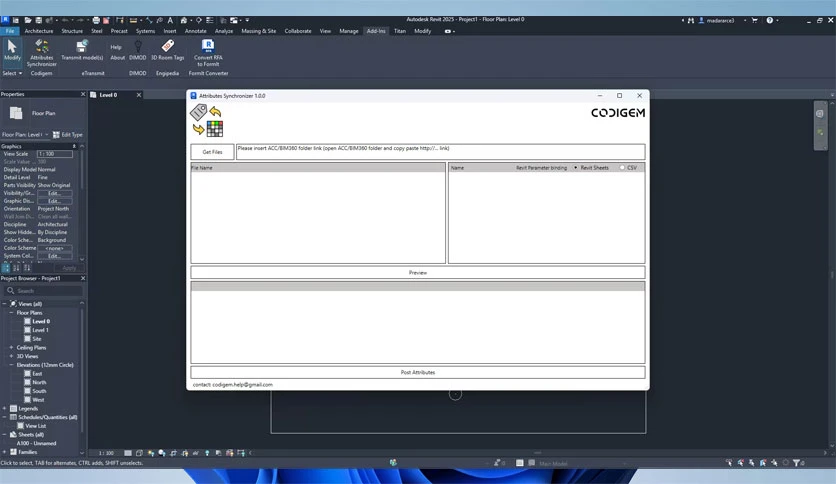This screenshot has width=836, height=484.
Task: Open the Structure ribbon tab
Action: (x=72, y=31)
